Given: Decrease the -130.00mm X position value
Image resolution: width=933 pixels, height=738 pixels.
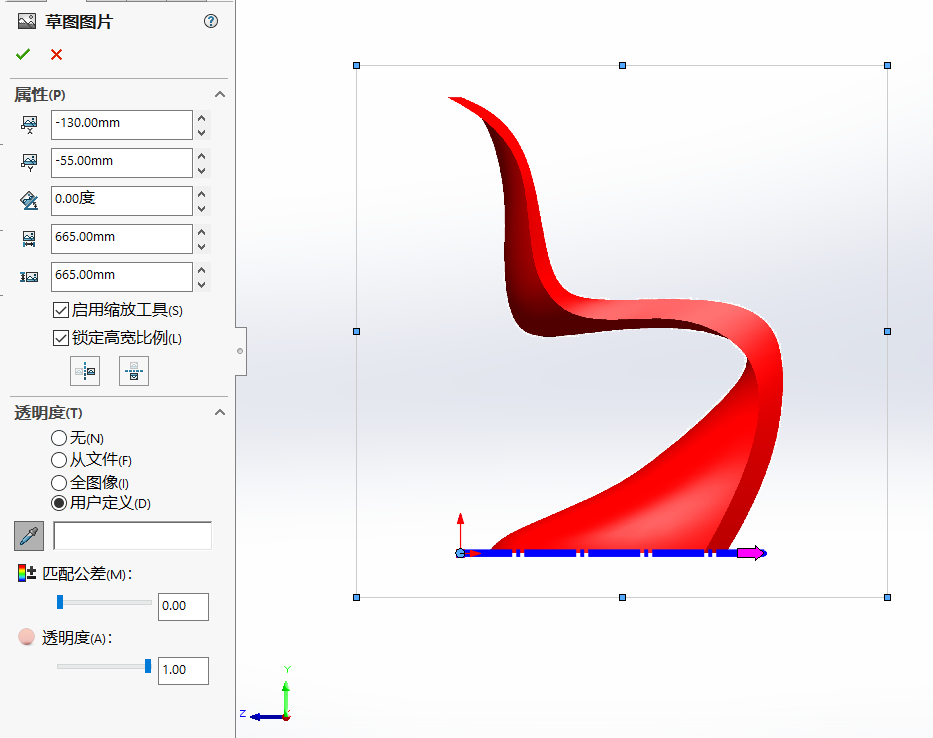Looking at the screenshot, I should 202,133.
